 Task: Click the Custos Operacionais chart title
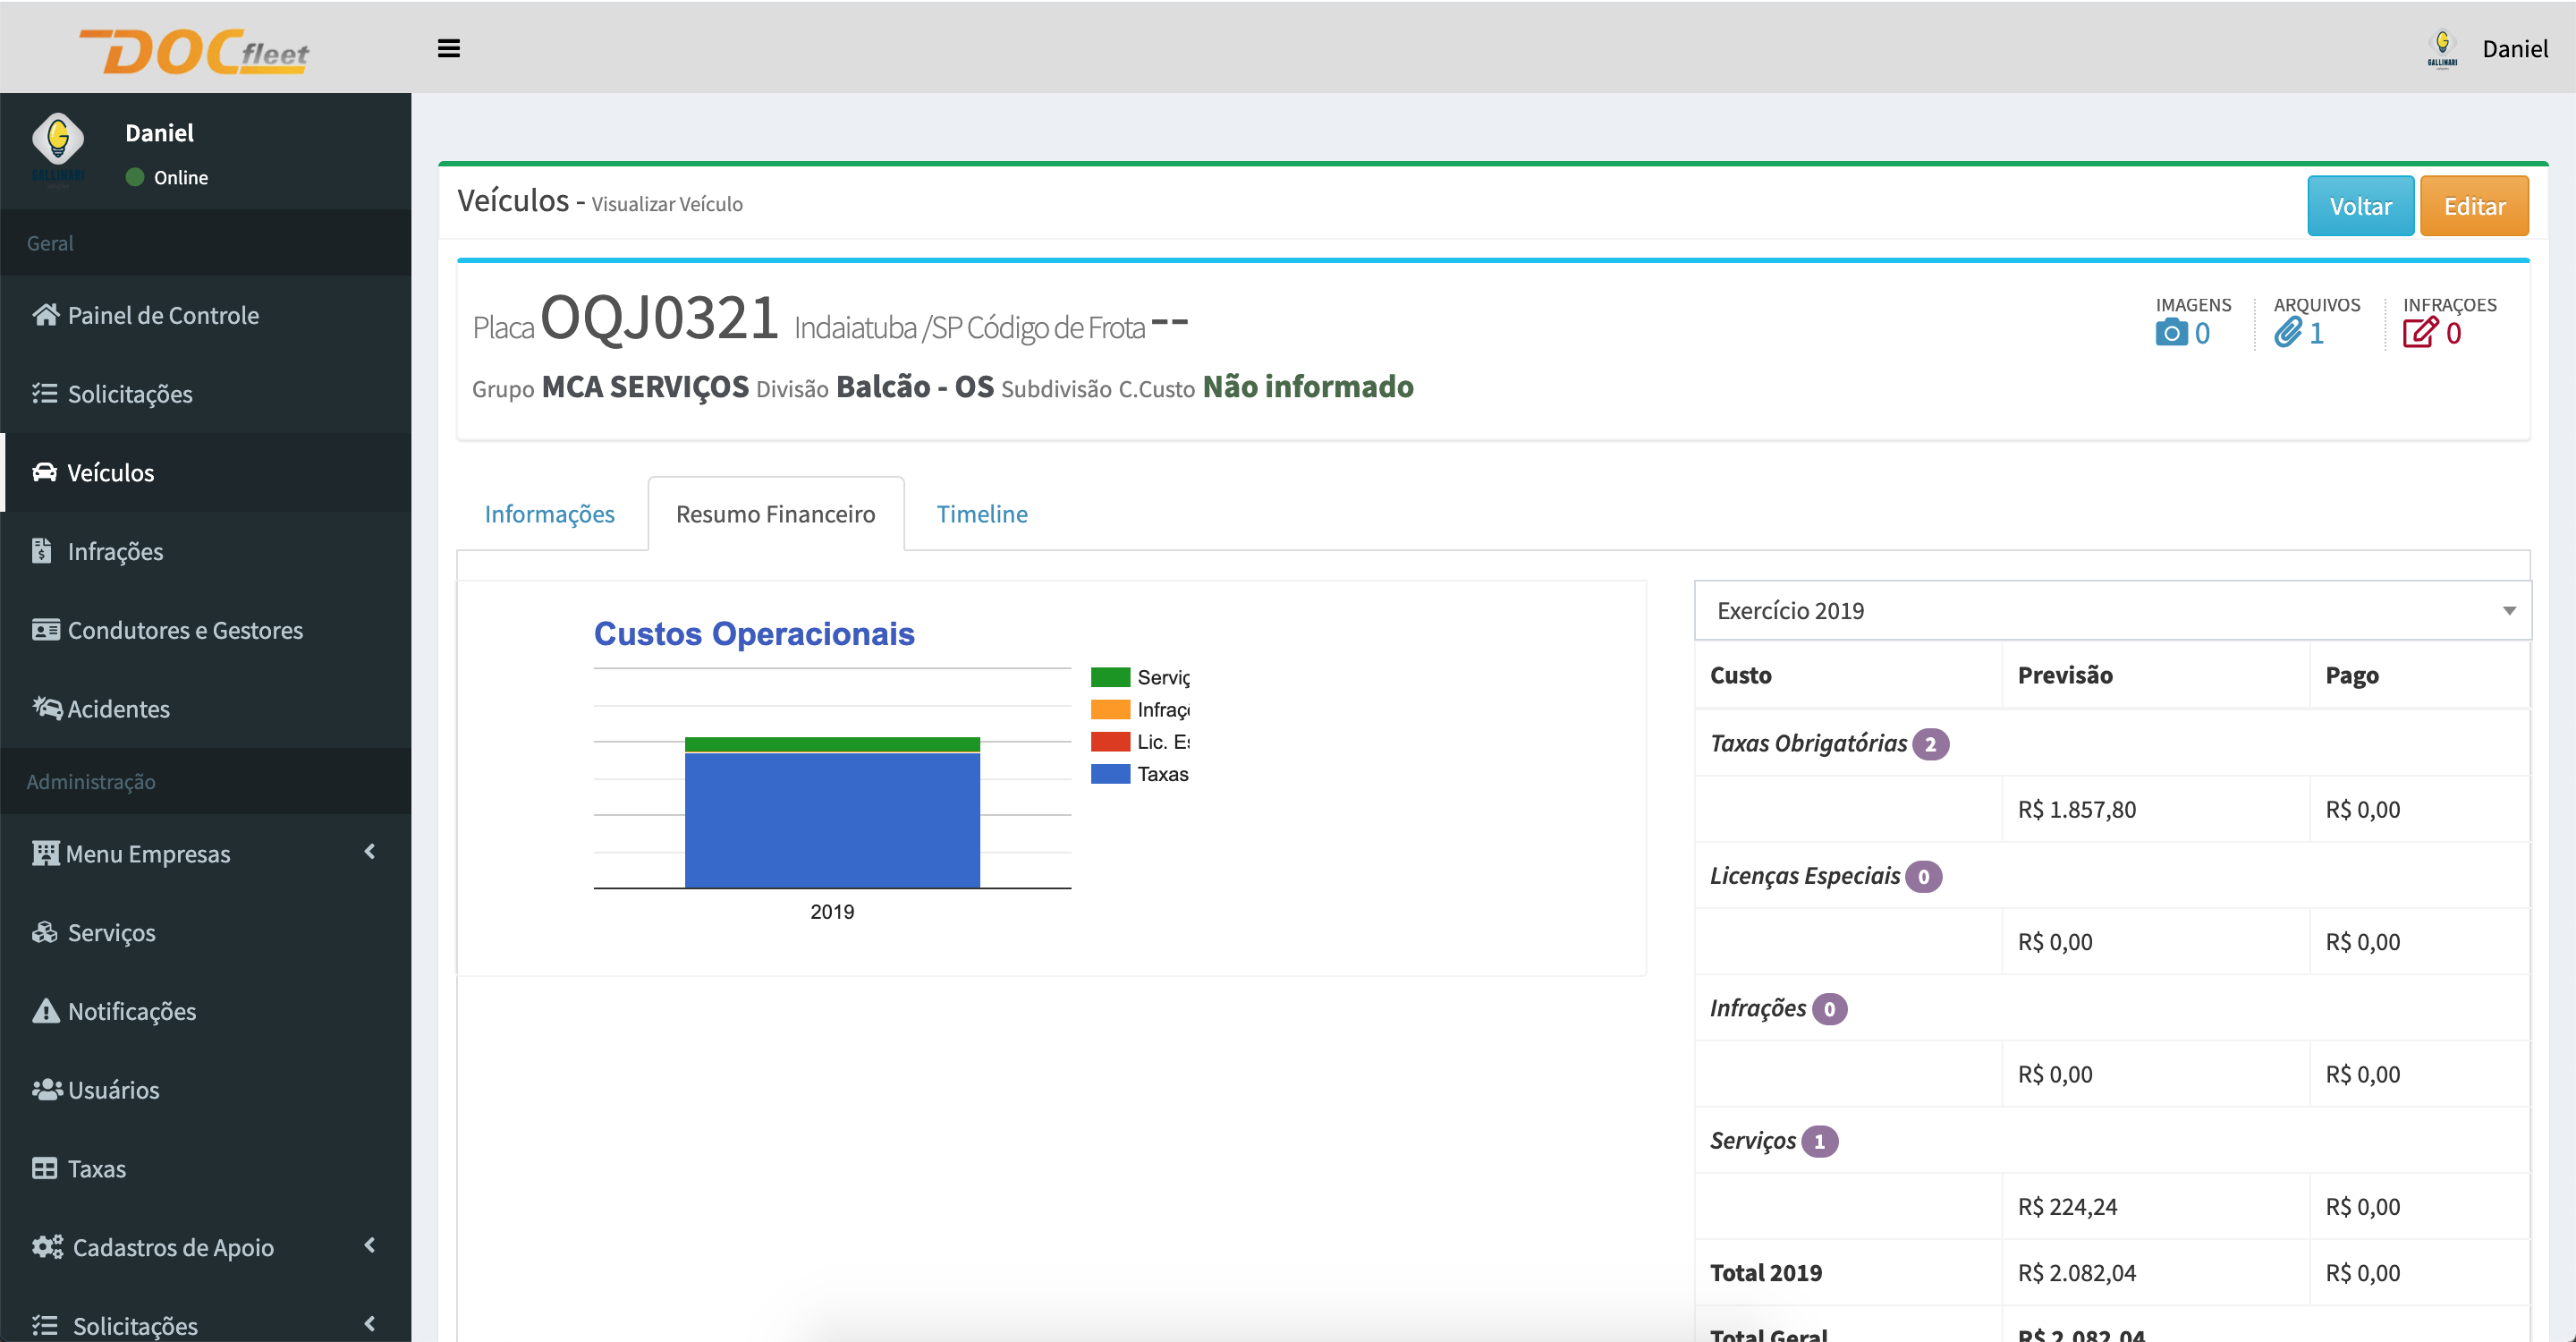754,633
